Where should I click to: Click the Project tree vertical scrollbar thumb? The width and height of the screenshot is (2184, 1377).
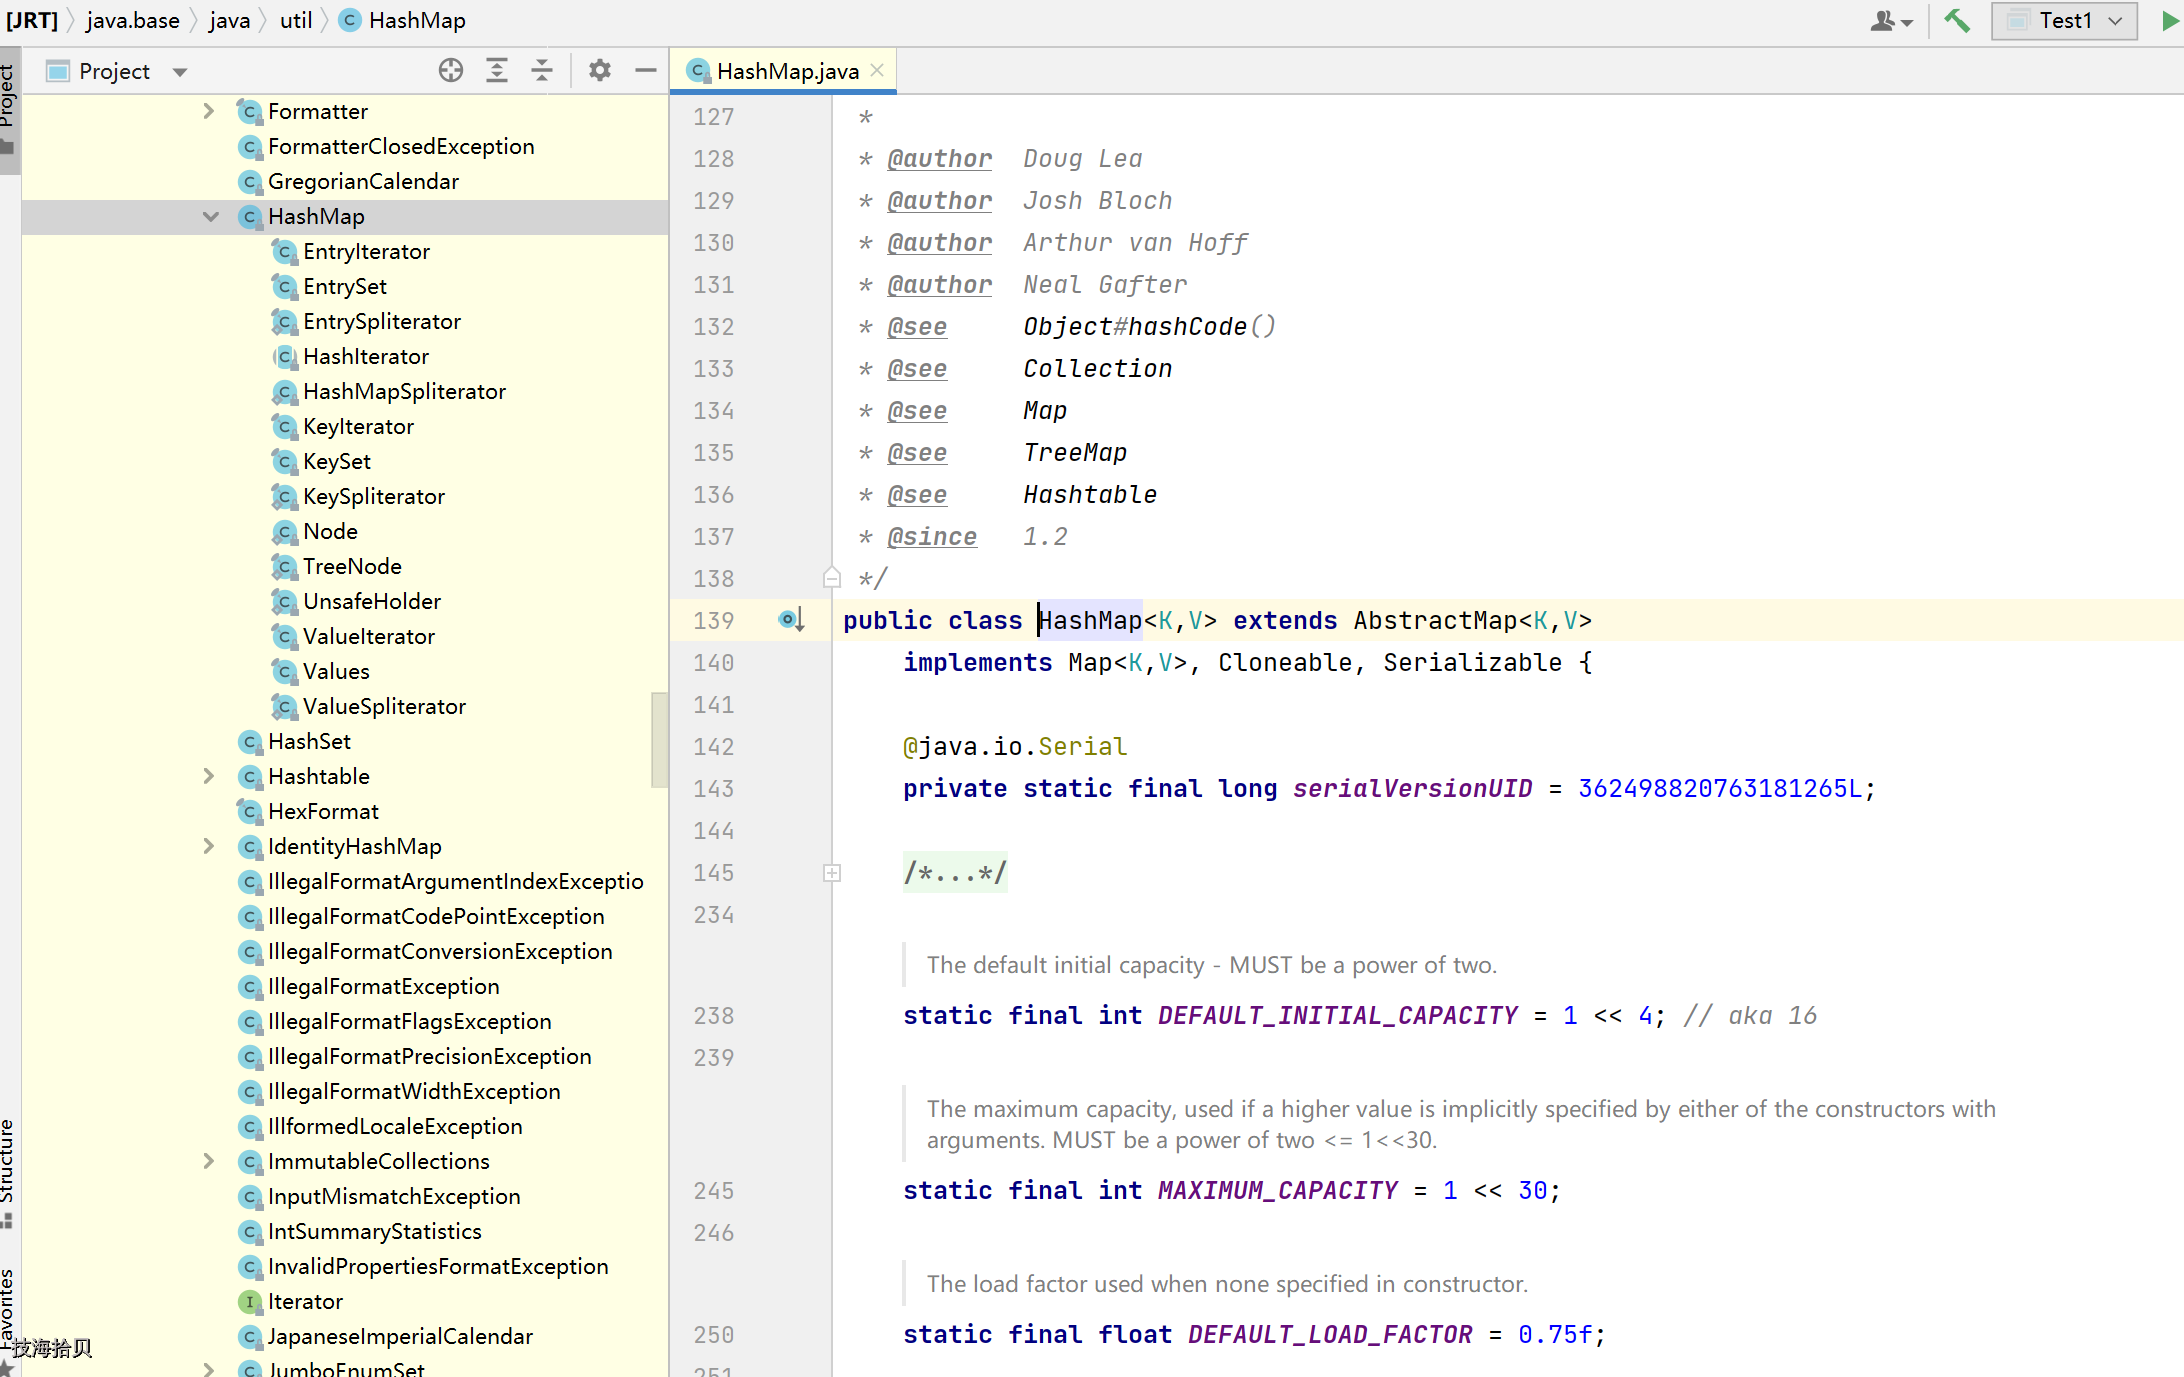[659, 740]
